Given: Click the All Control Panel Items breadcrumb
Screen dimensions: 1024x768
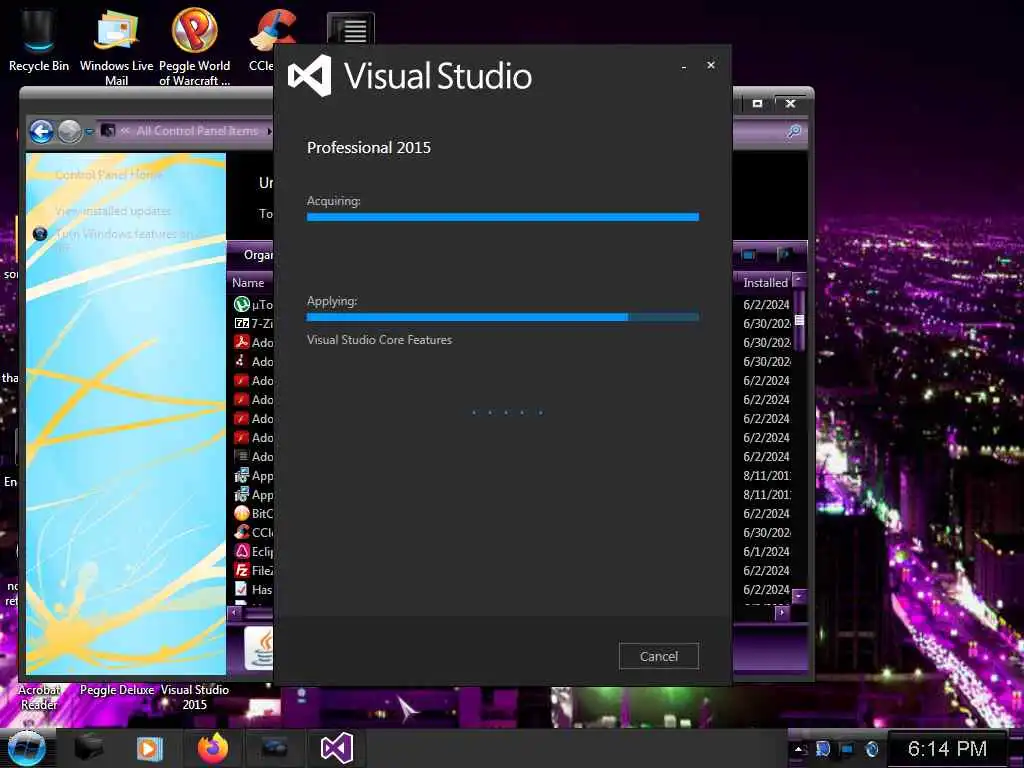Looking at the screenshot, I should (197, 131).
